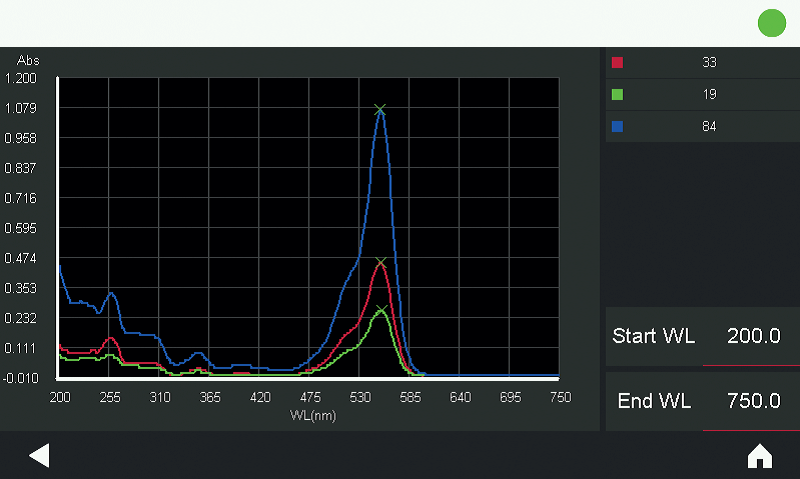800x479 pixels.
Task: Click the blue curve's peak near 255 nm
Action: click(112, 294)
